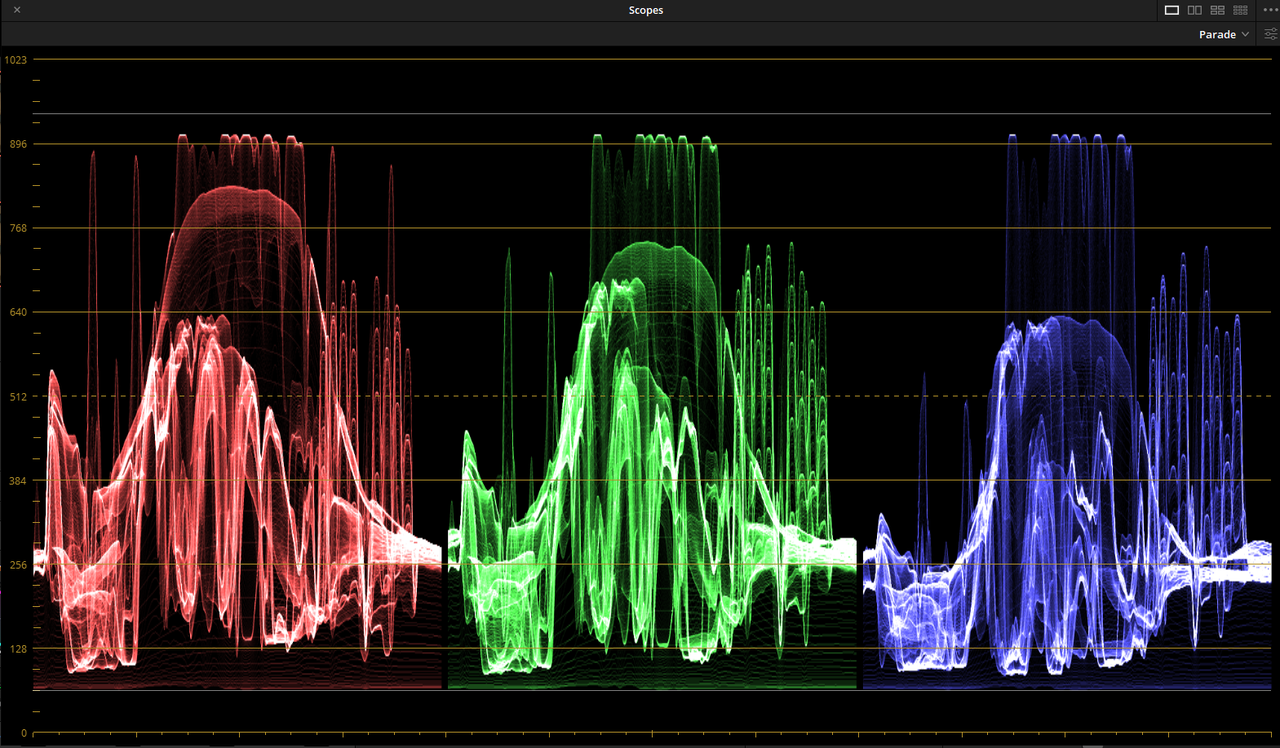Viewport: 1280px width, 748px height.
Task: Click the 512 scale label
Action: pyautogui.click(x=19, y=396)
